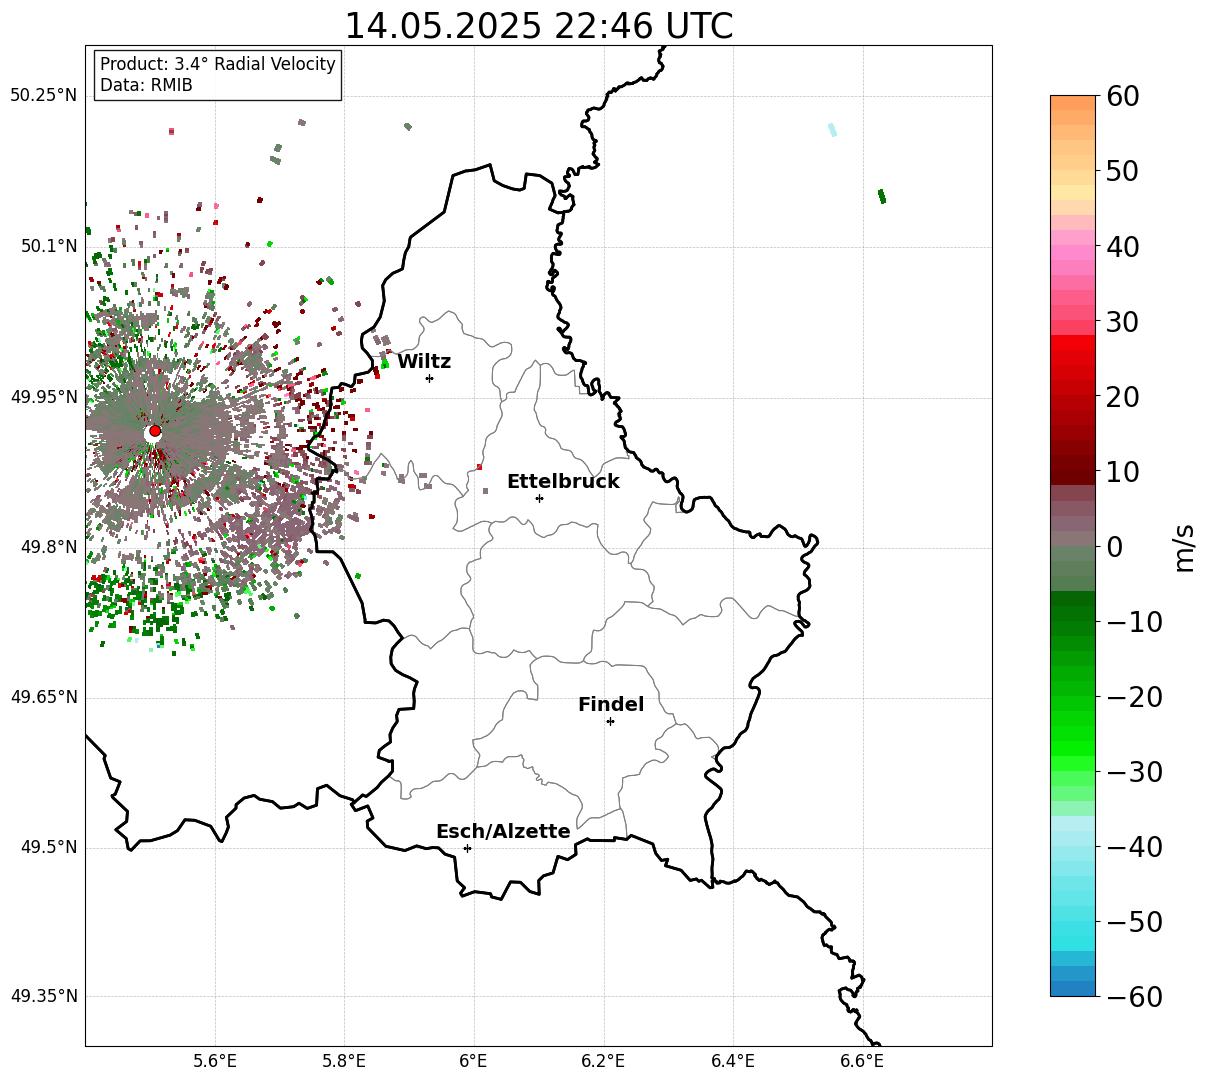Click the colorbar tick value −40
The width and height of the screenshot is (1207, 1081).
coord(1133,847)
